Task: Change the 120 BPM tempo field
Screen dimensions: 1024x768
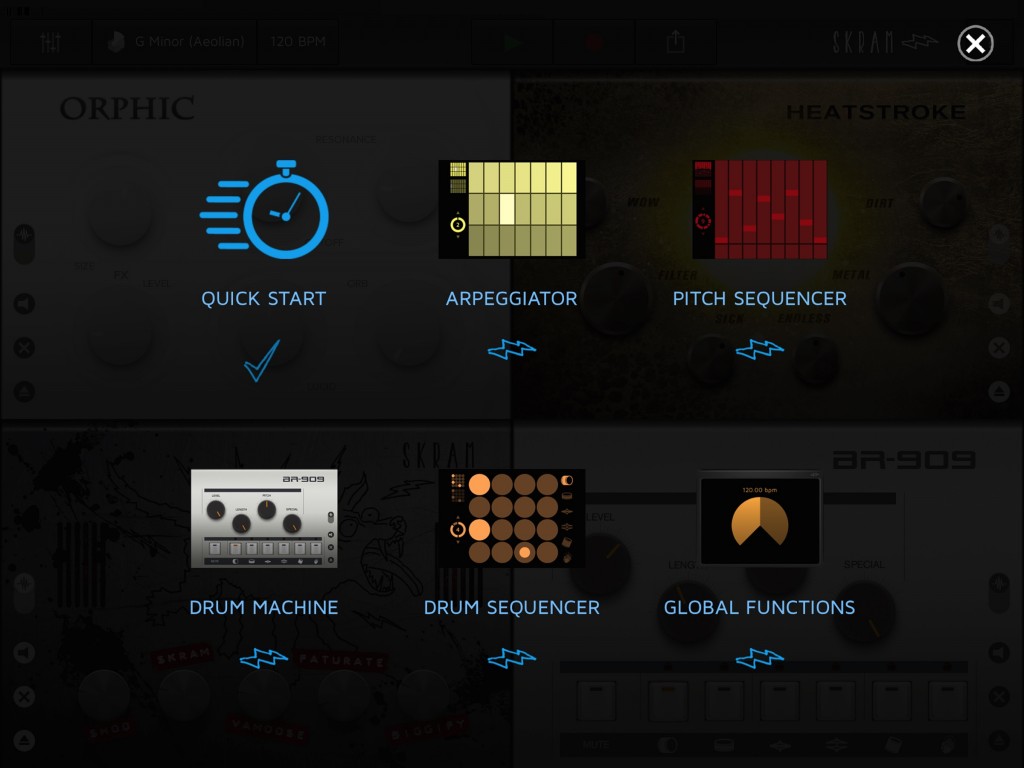Action: pos(298,42)
